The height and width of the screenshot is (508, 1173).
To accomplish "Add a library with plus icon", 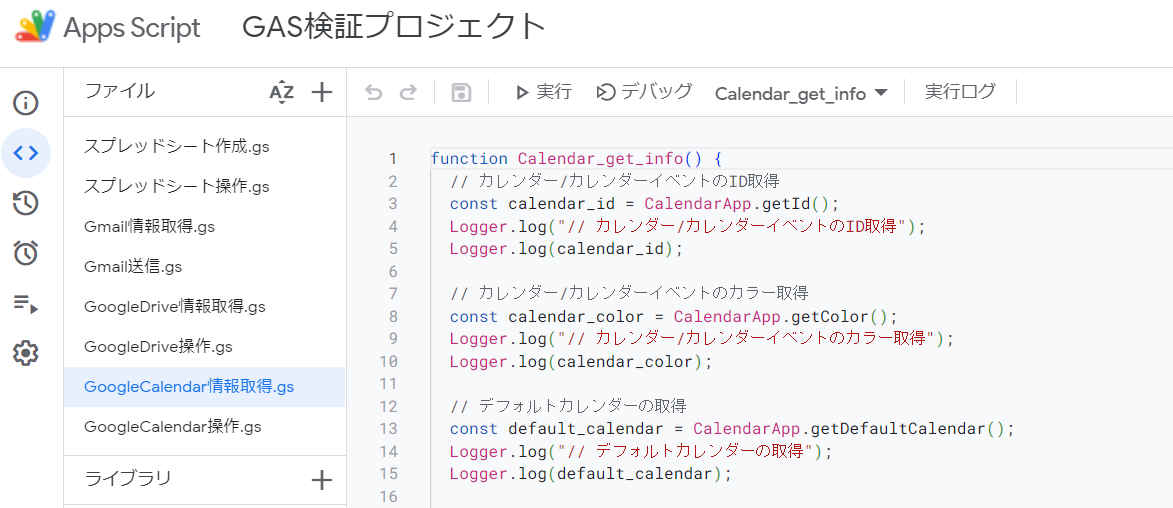I will (322, 480).
